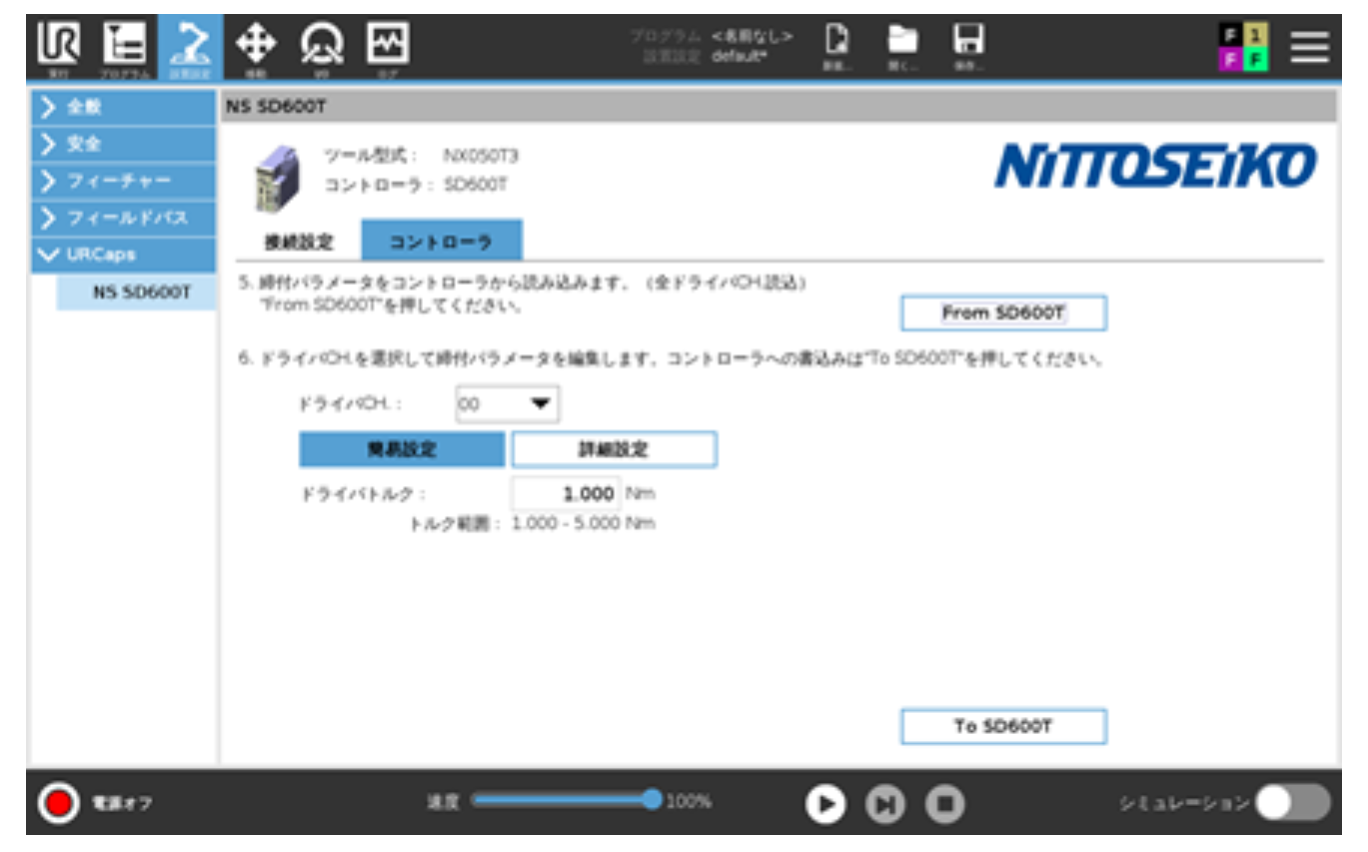This screenshot has width=1368, height=852.
Task: Click the driver torque input field
Action: click(566, 494)
